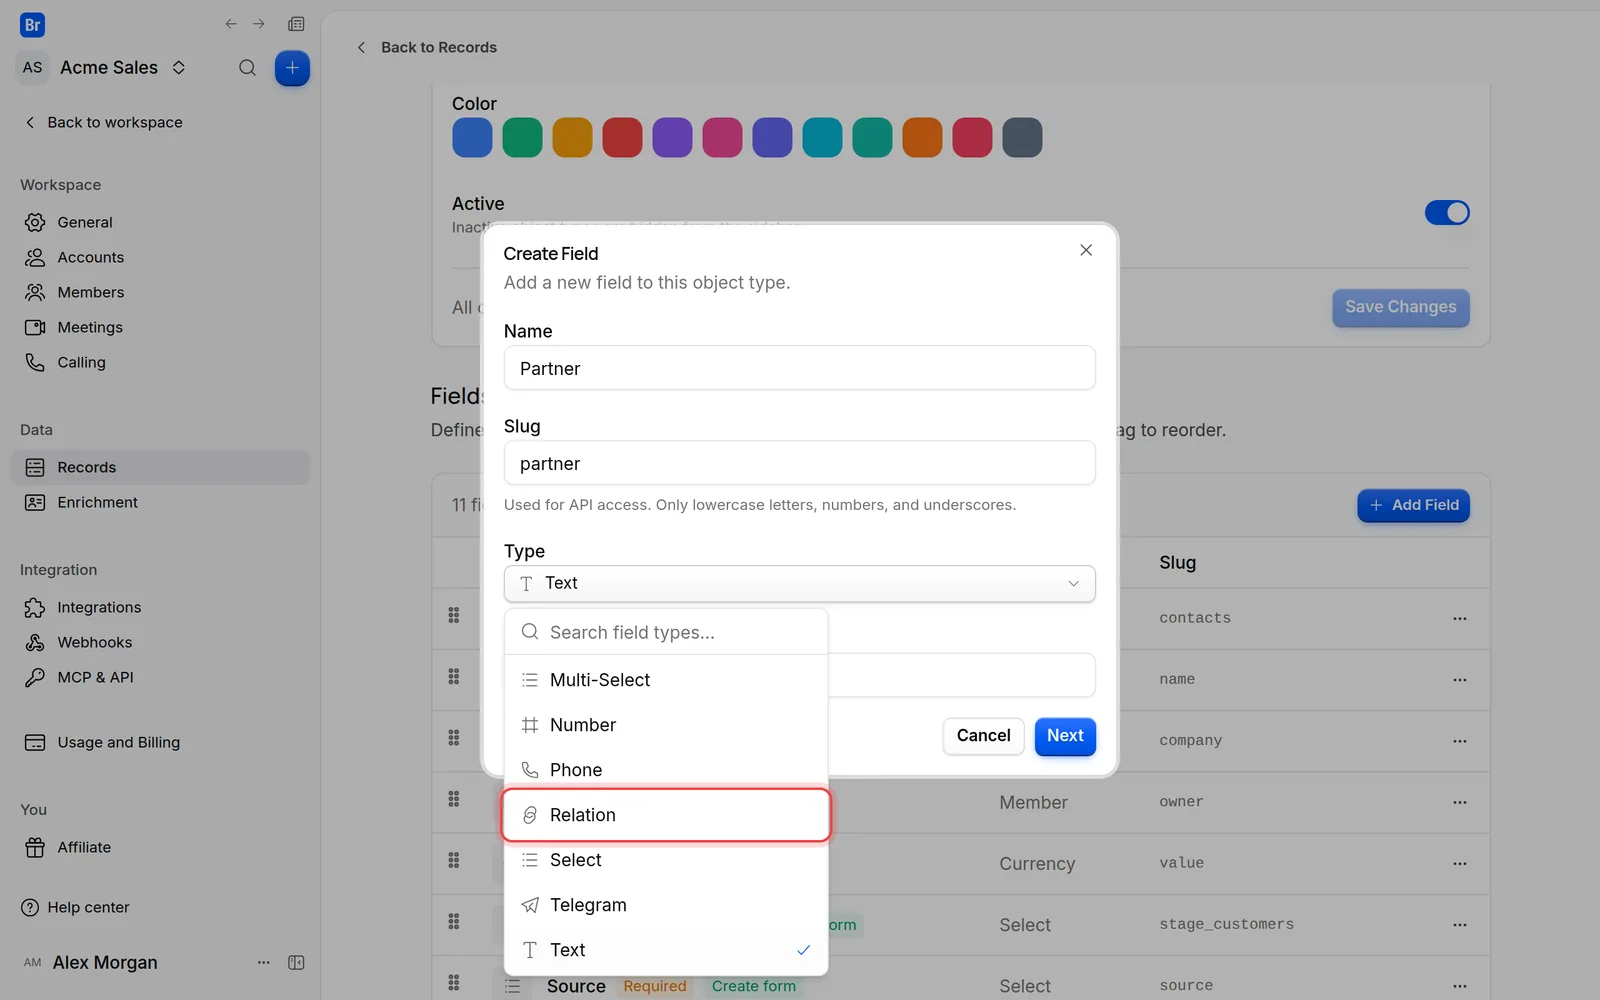Open the search icon beside Acme Sales
Image resolution: width=1600 pixels, height=1000 pixels.
247,68
